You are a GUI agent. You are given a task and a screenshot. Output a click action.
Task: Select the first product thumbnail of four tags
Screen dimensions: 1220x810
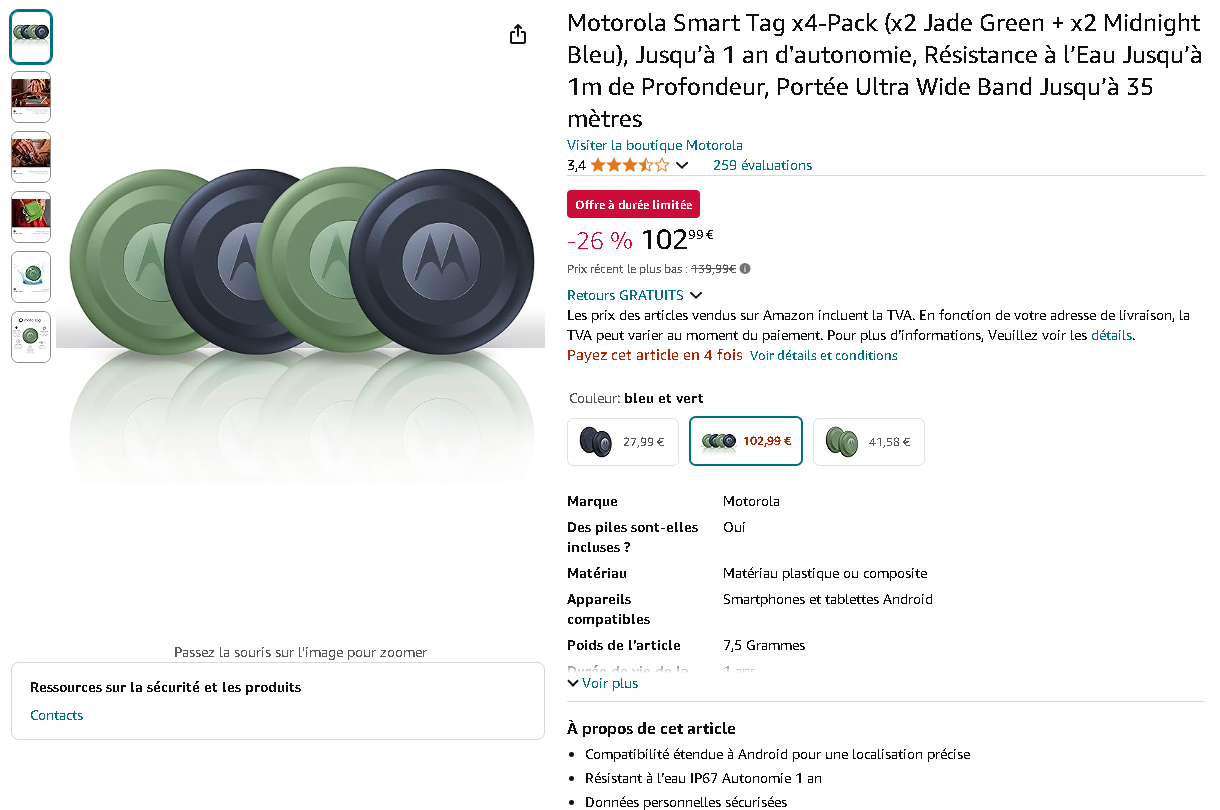pyautogui.click(x=31, y=37)
